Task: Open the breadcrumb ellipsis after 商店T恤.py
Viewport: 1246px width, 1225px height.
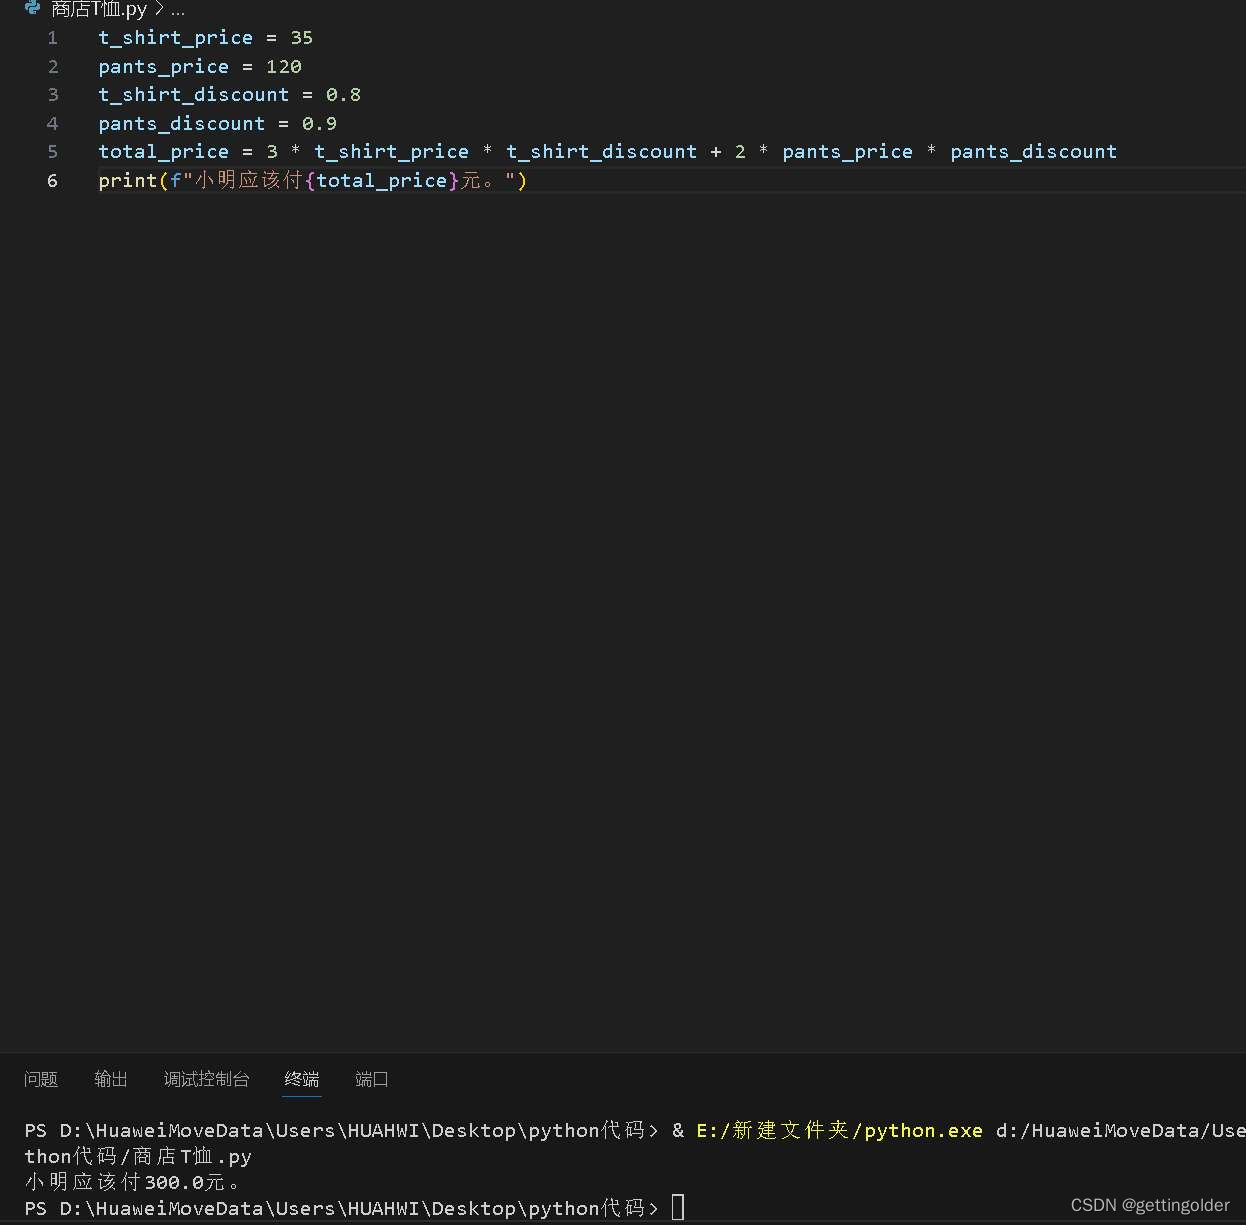Action: coord(178,10)
